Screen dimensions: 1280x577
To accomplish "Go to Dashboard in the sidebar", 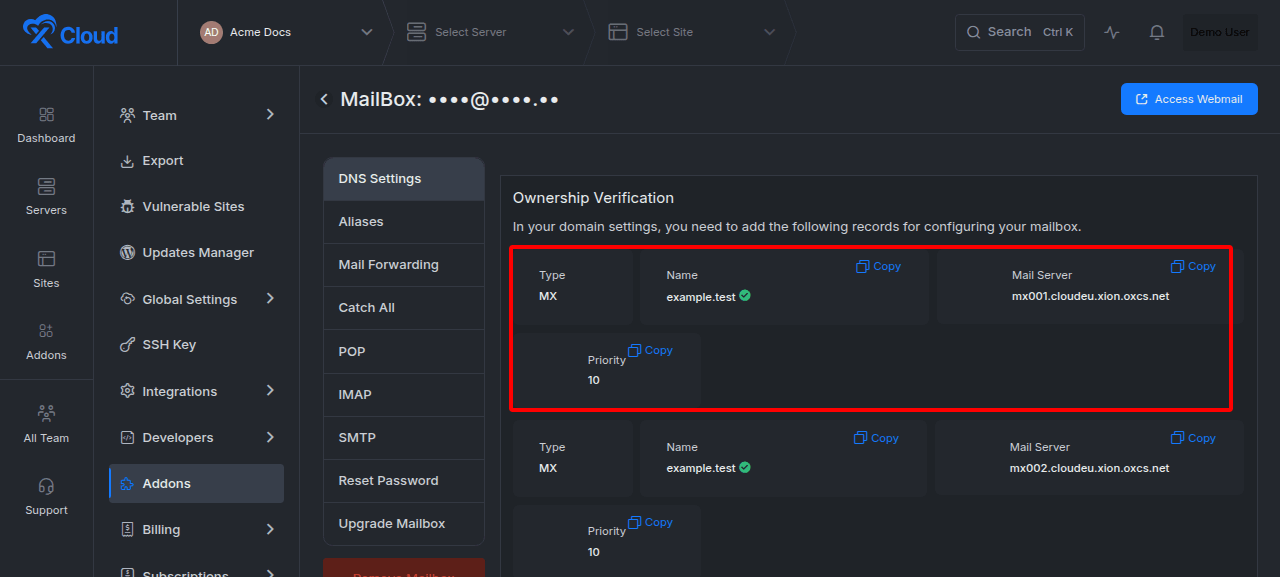I will pyautogui.click(x=46, y=125).
